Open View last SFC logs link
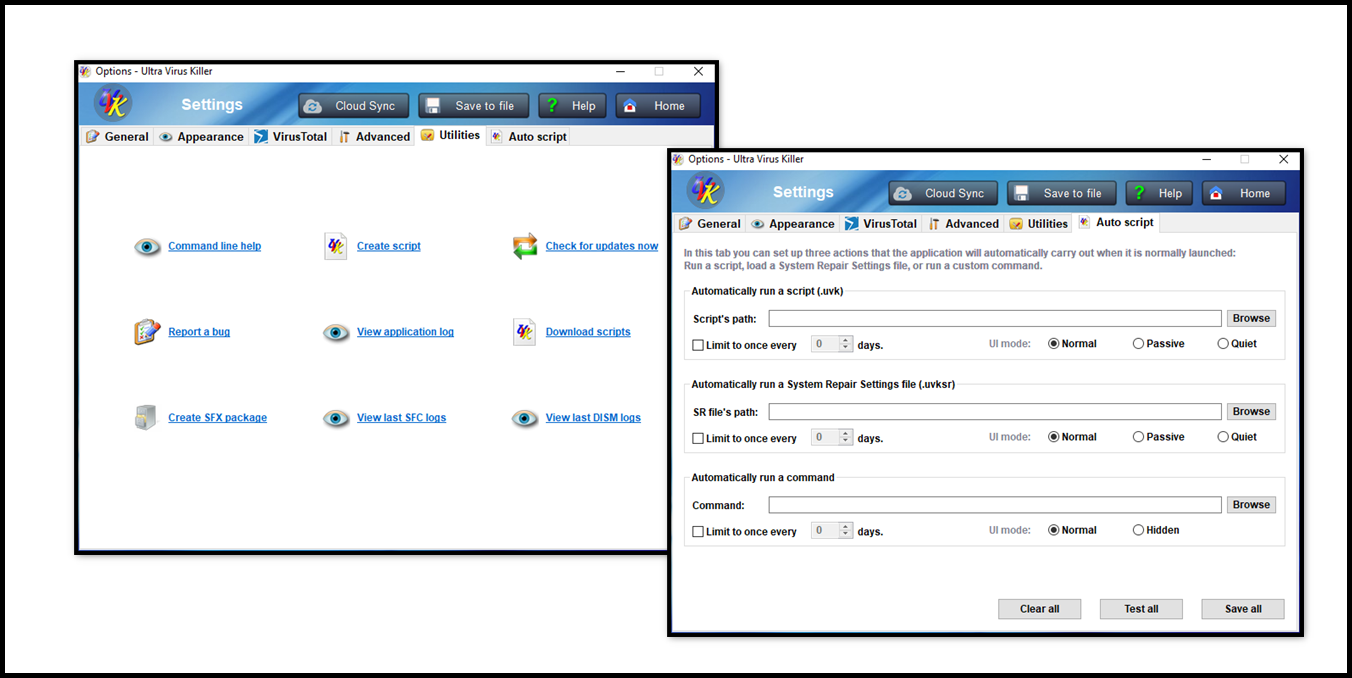This screenshot has width=1352, height=678. tap(401, 418)
